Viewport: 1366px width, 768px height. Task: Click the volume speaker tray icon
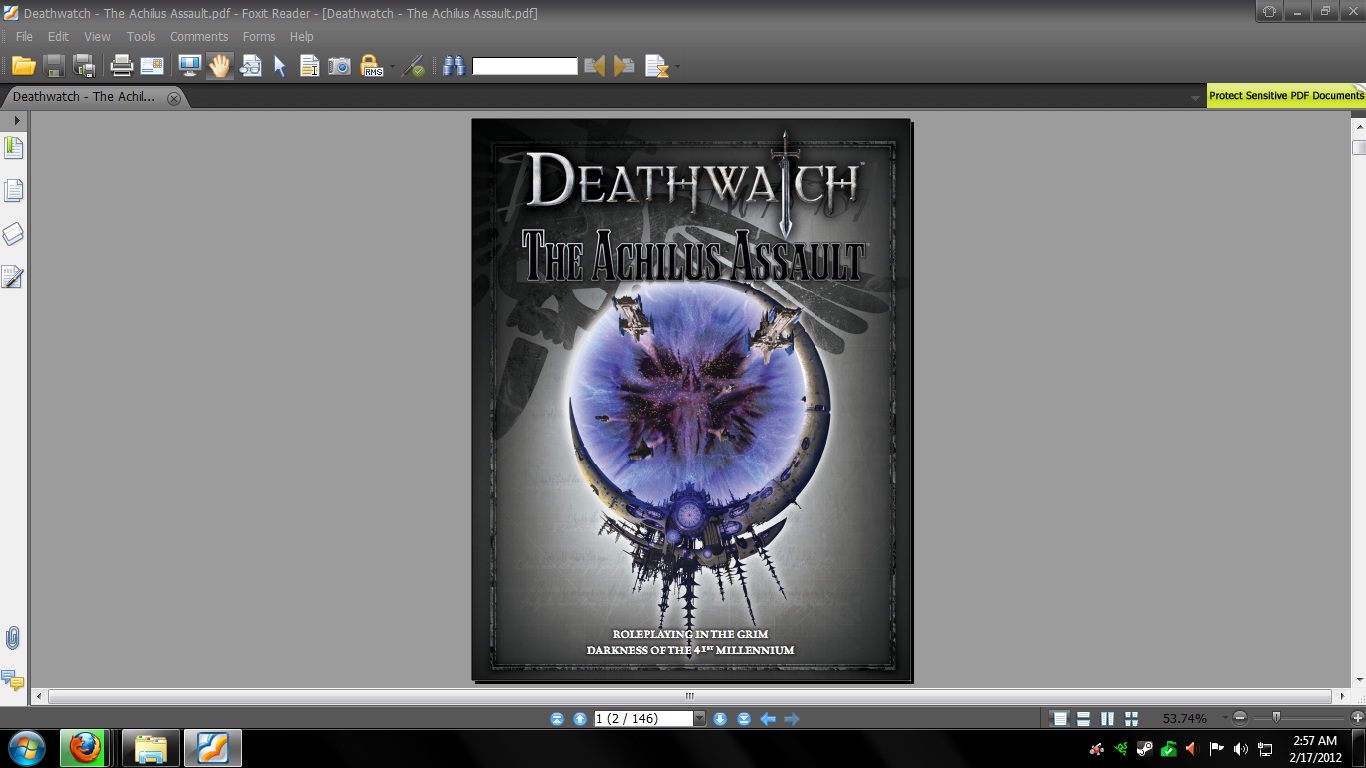[1240, 748]
